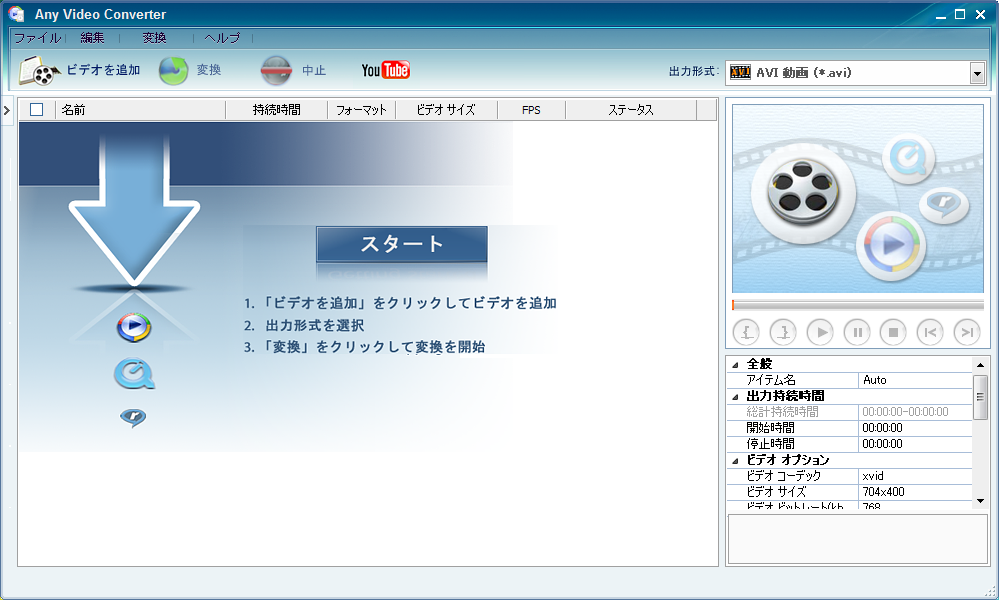Image resolution: width=999 pixels, height=600 pixels.
Task: Open the 編集 menu
Action: 92,38
